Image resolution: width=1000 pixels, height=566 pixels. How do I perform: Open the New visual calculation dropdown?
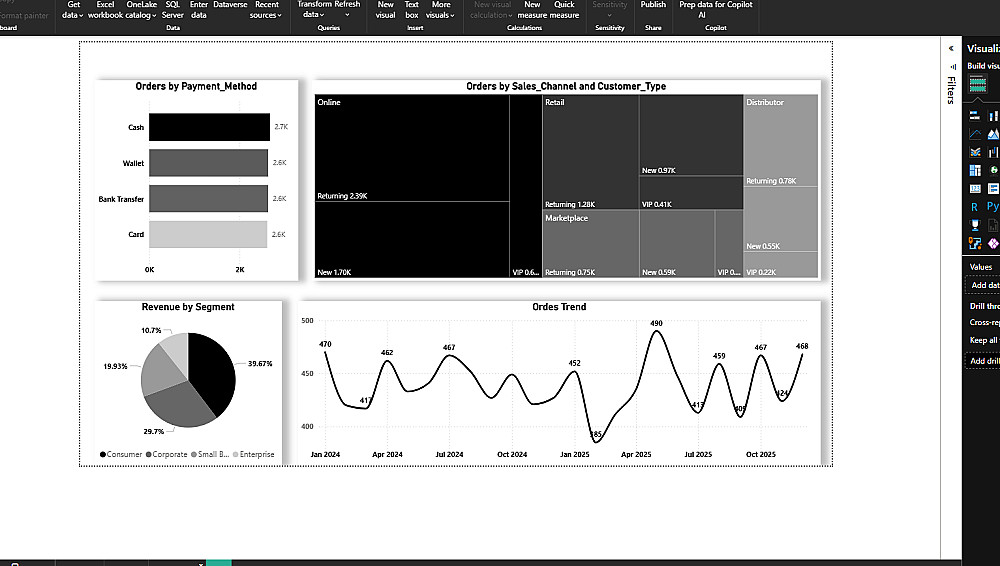[491, 10]
